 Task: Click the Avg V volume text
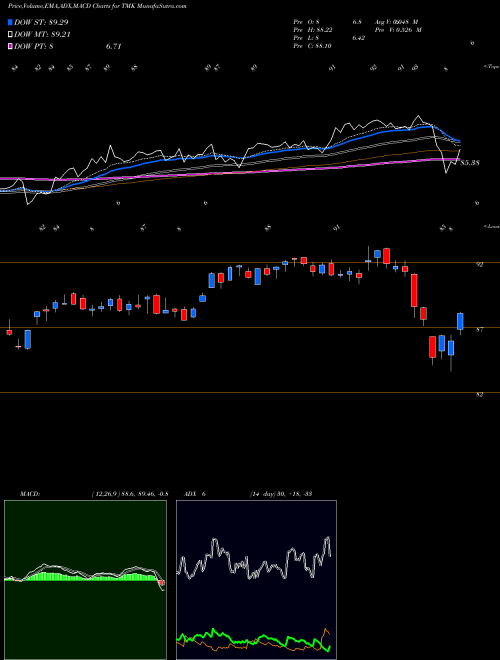[396, 22]
